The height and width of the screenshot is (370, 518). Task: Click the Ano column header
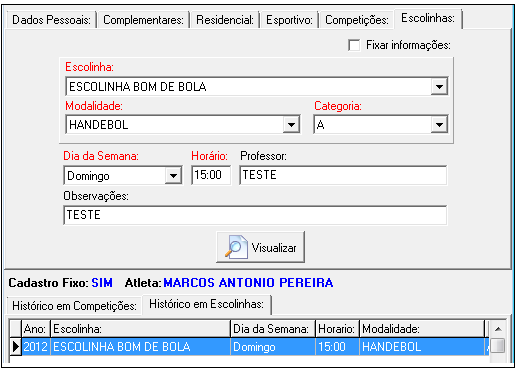coord(36,329)
